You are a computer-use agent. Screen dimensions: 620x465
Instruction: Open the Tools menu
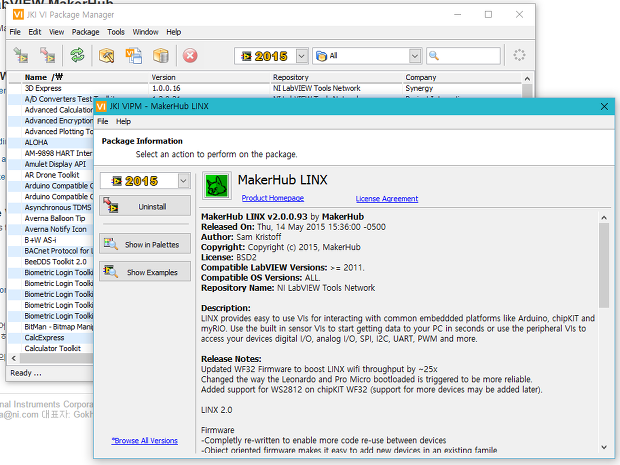116,32
